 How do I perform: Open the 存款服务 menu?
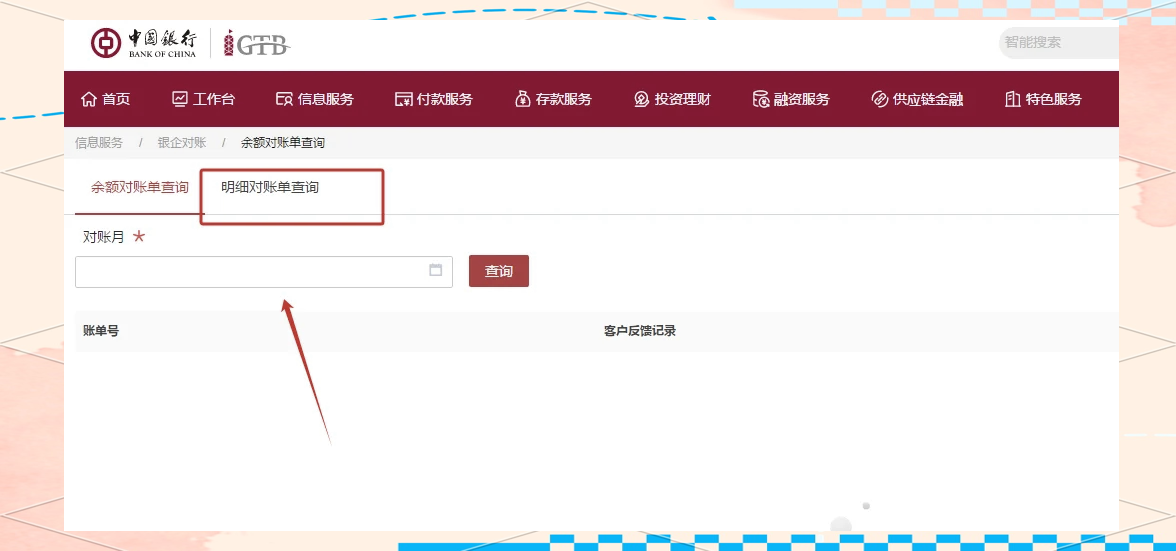(x=554, y=99)
